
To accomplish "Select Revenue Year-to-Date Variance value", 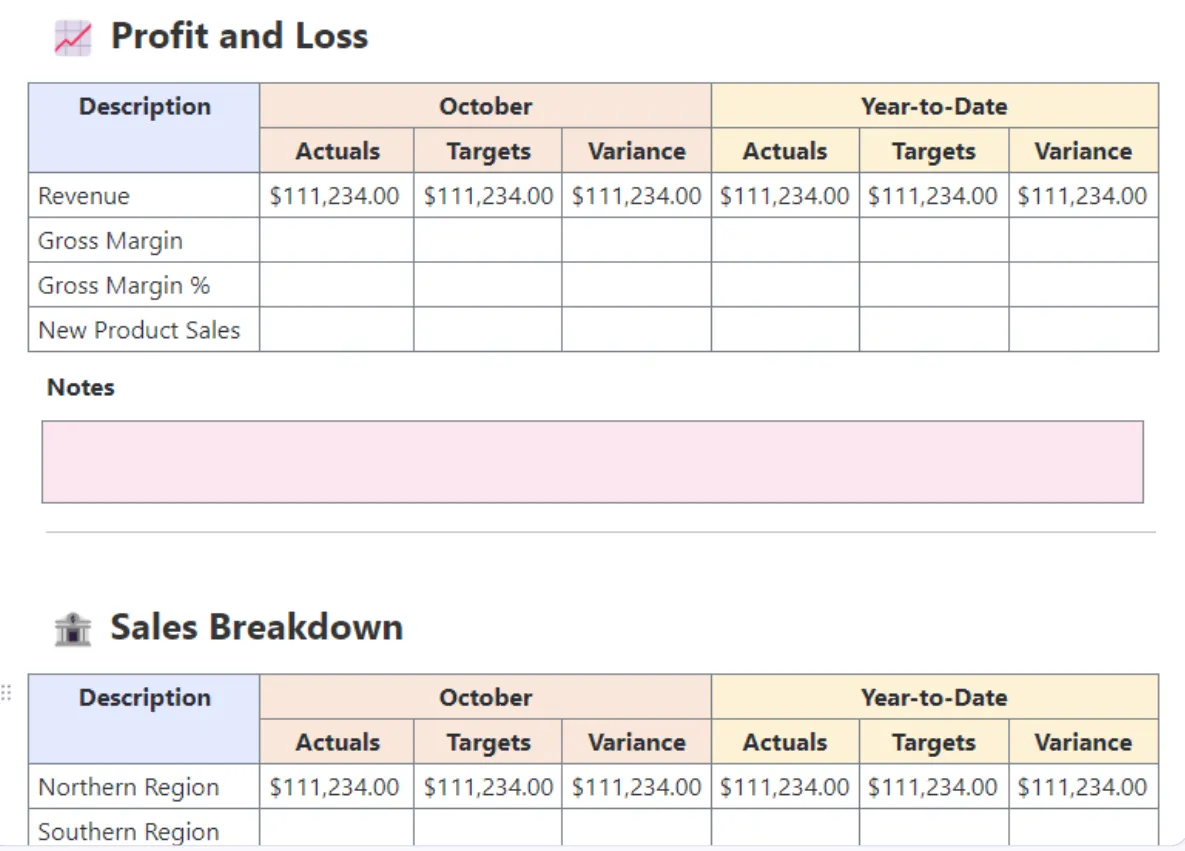I will click(x=1082, y=196).
